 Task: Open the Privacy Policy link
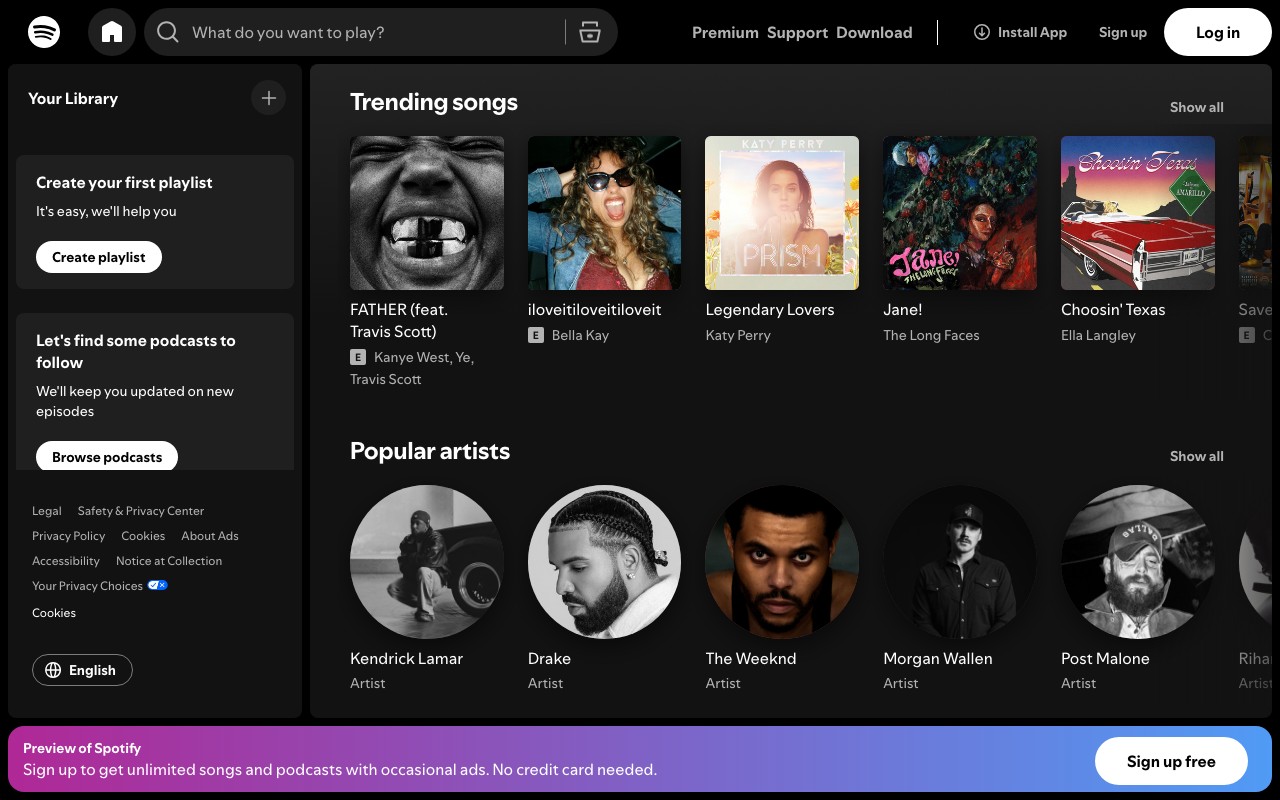point(68,536)
